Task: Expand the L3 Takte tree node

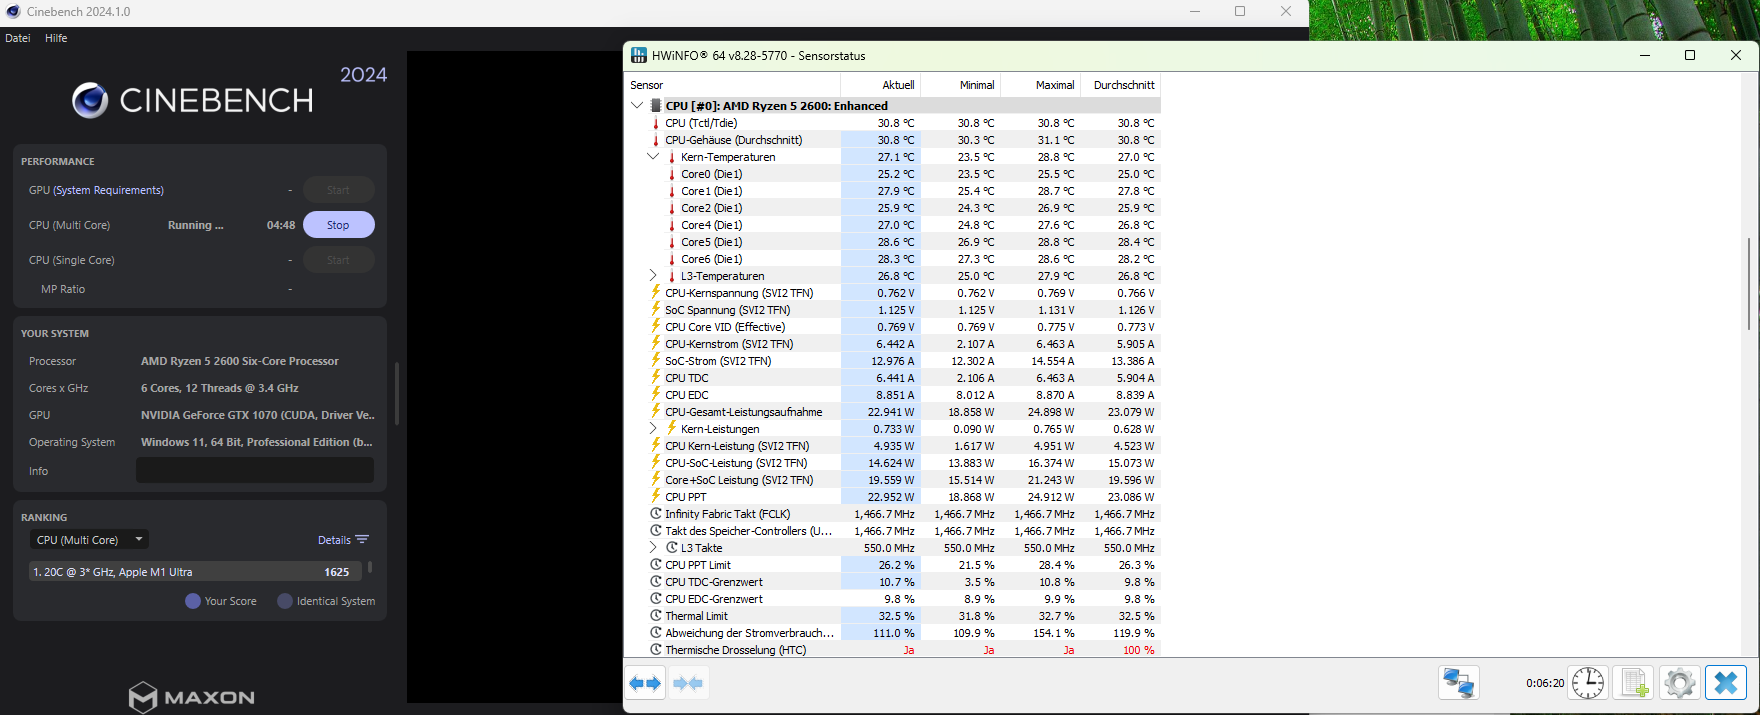Action: (x=653, y=548)
